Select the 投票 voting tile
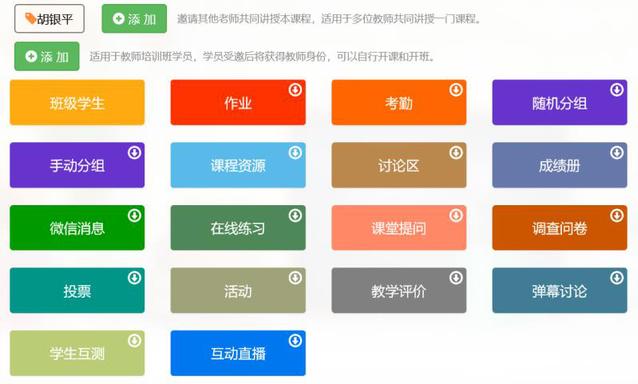Image resolution: width=638 pixels, height=384 pixels. (x=77, y=290)
